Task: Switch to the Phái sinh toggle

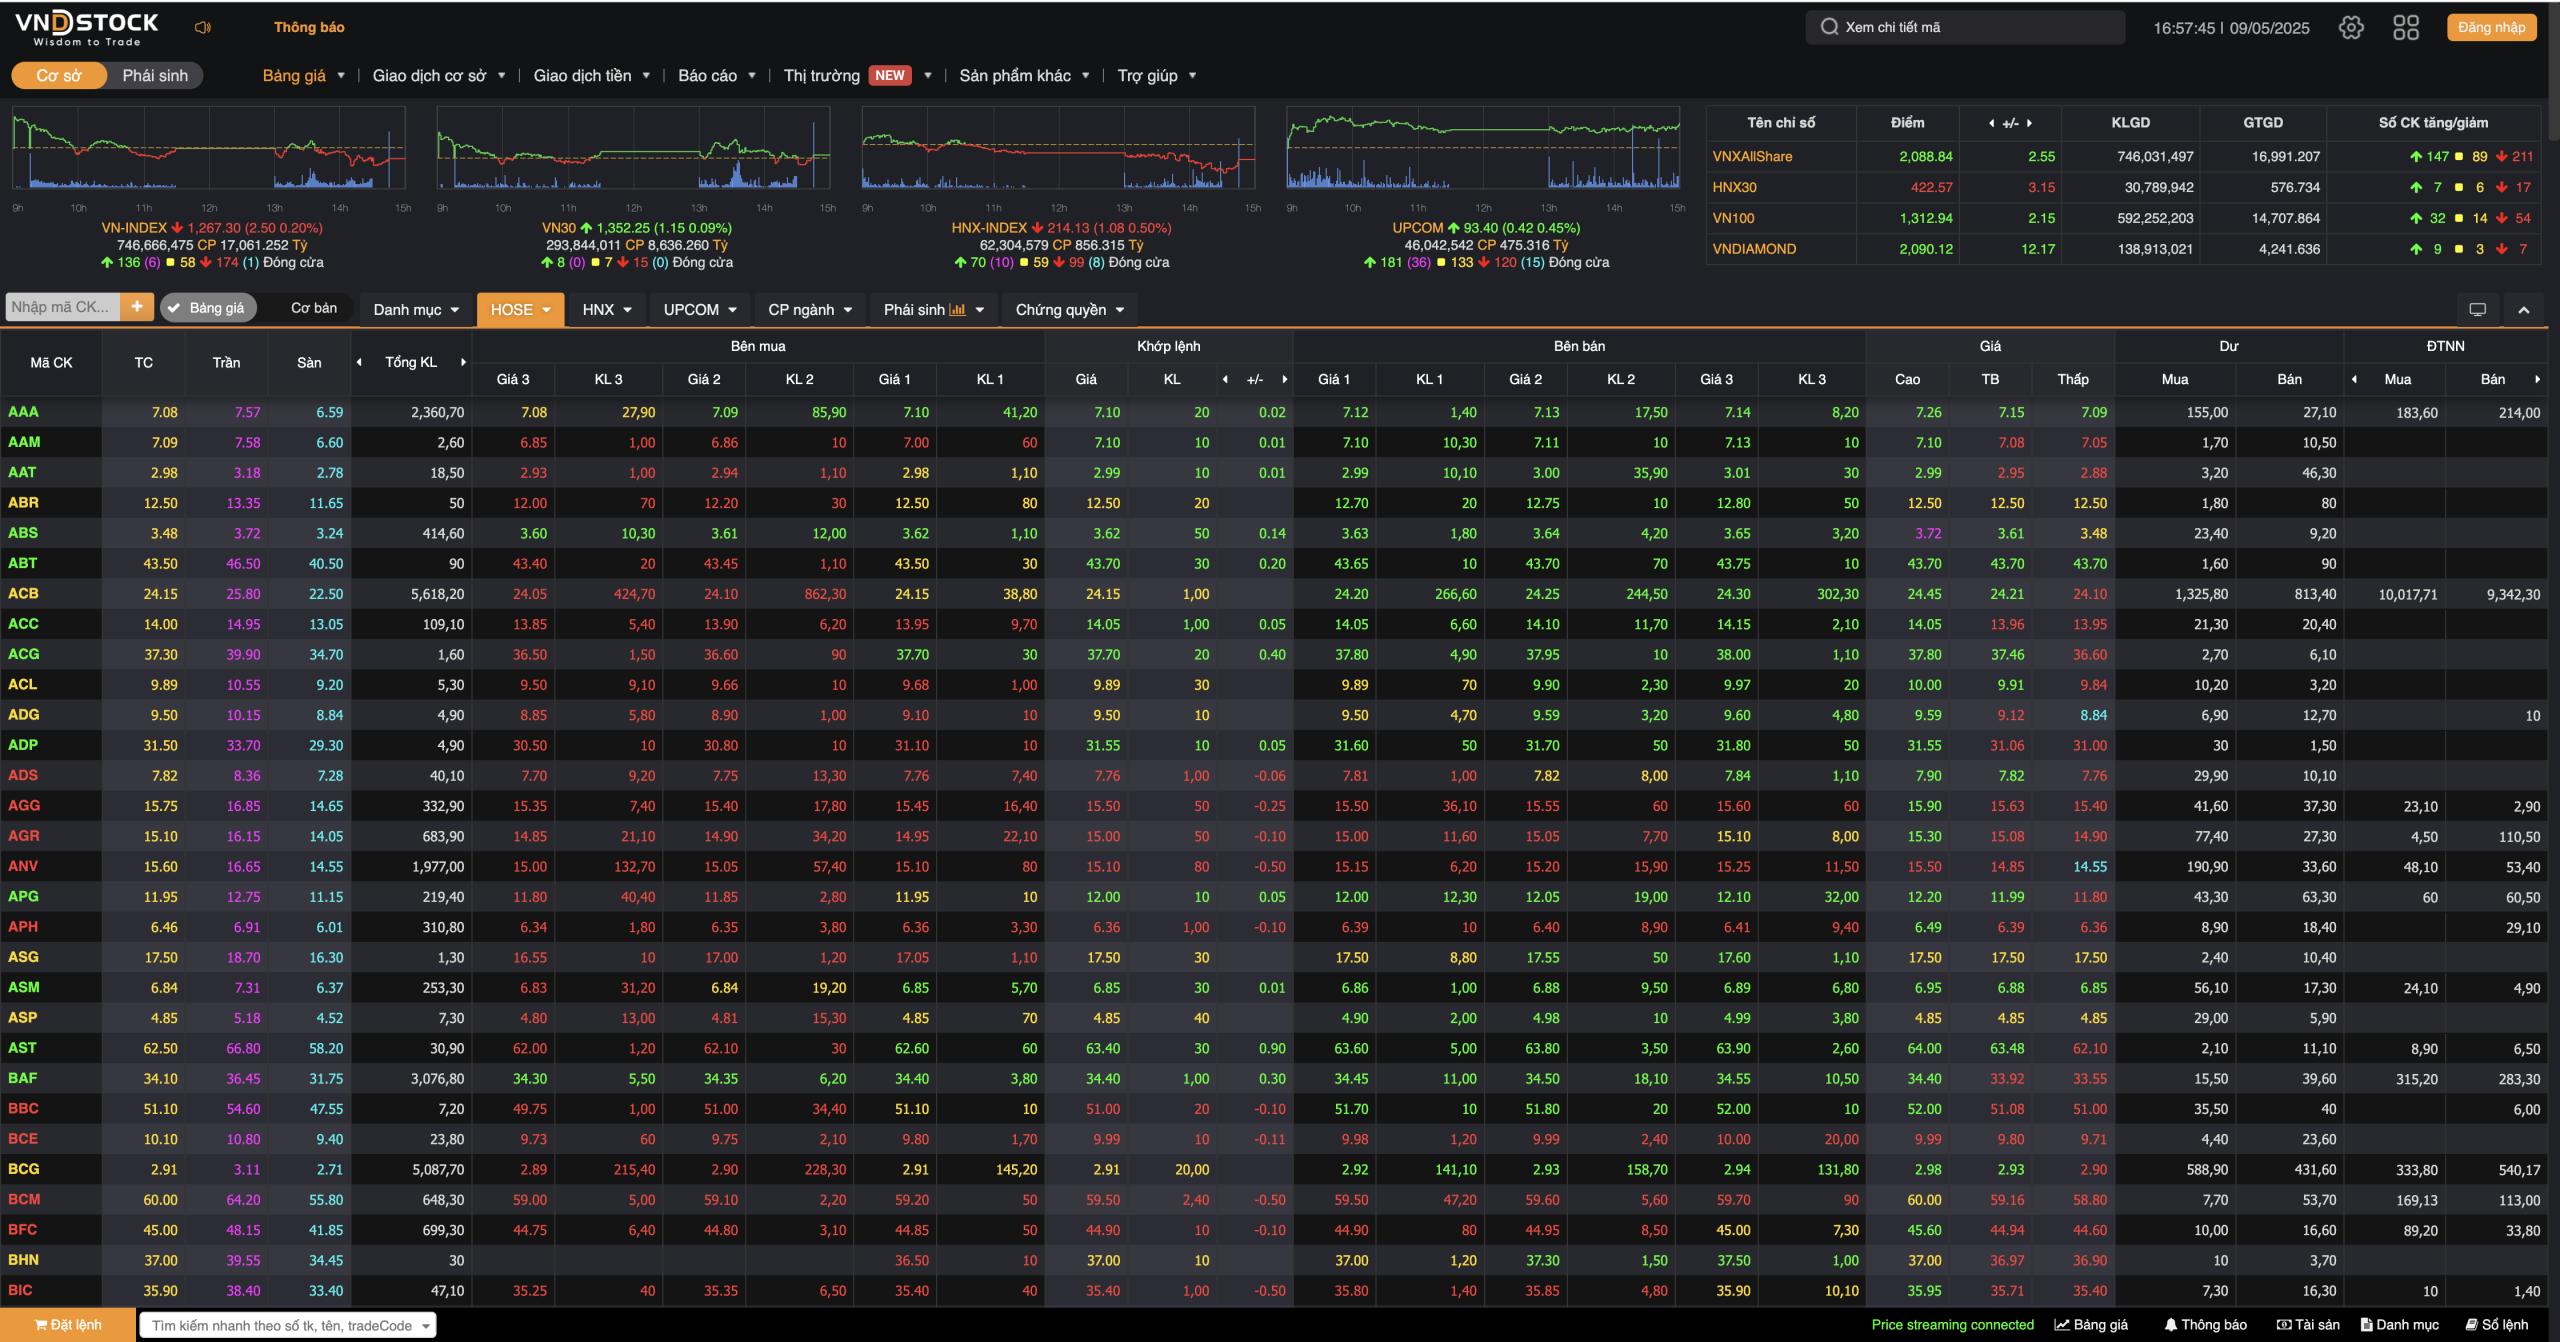Action: coord(155,76)
